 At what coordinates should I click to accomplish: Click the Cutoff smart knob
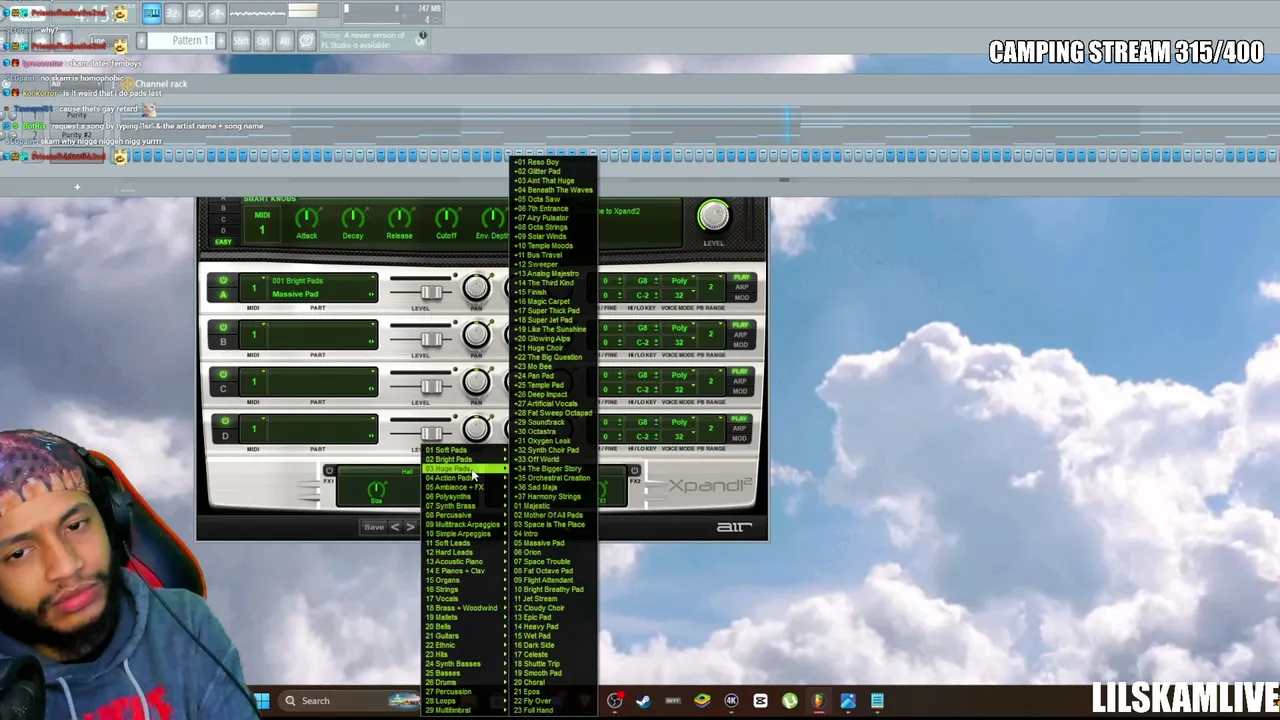[x=446, y=218]
